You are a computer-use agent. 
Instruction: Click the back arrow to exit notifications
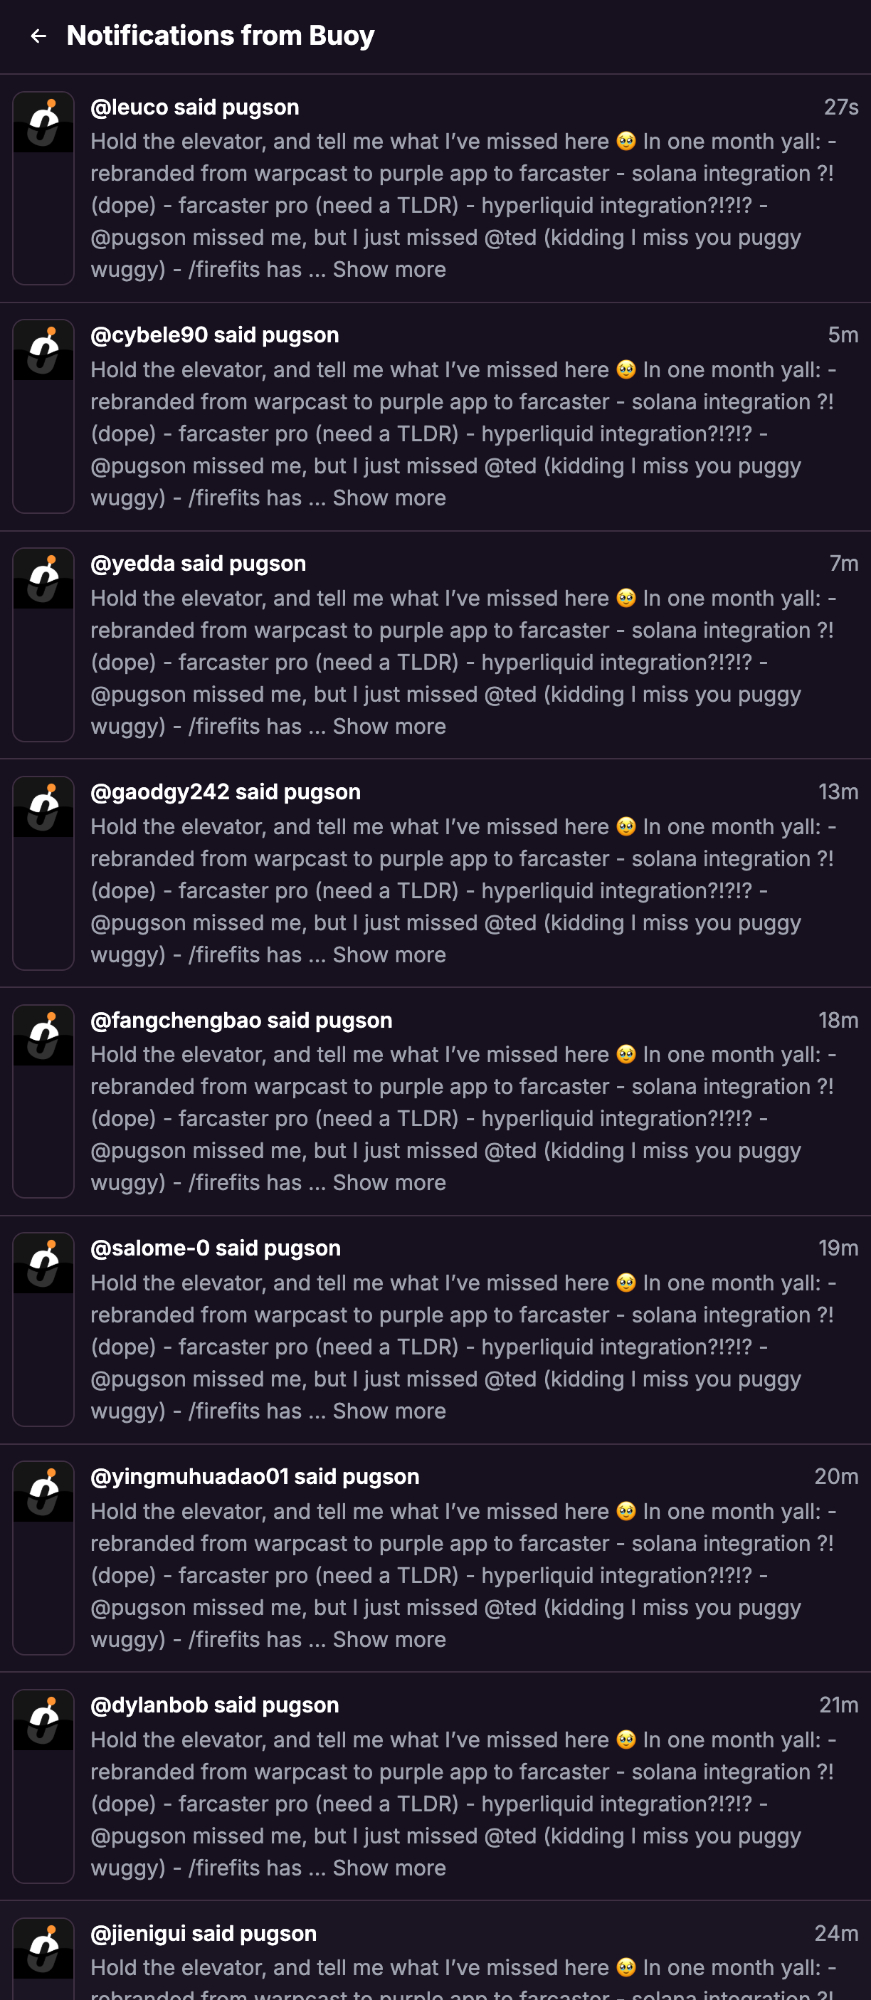pos(38,36)
